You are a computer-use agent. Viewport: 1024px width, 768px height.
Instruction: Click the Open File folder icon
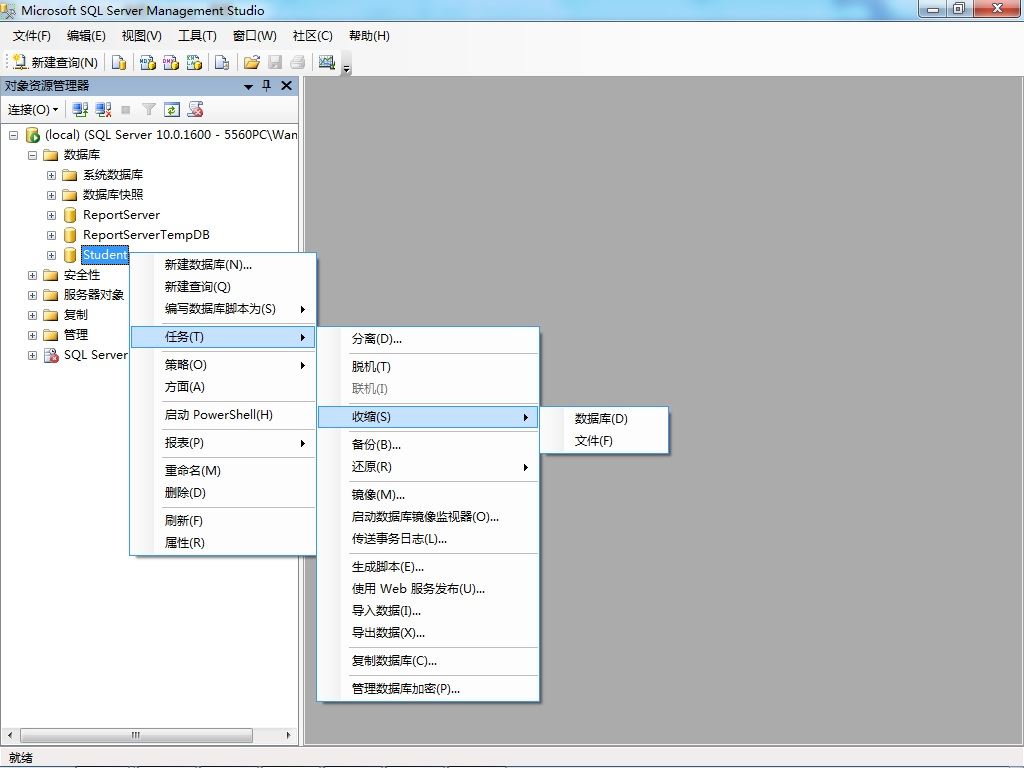[251, 62]
